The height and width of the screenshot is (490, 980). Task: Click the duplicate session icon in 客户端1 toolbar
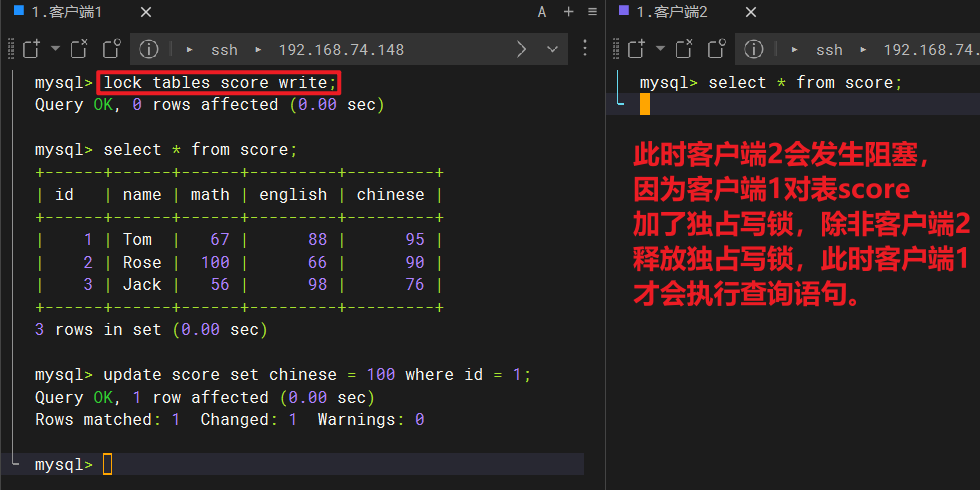(x=111, y=49)
